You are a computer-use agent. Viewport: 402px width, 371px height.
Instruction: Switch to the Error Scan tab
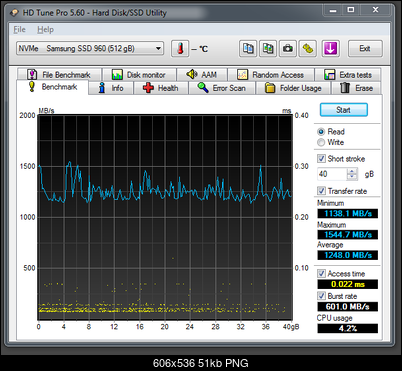point(222,88)
